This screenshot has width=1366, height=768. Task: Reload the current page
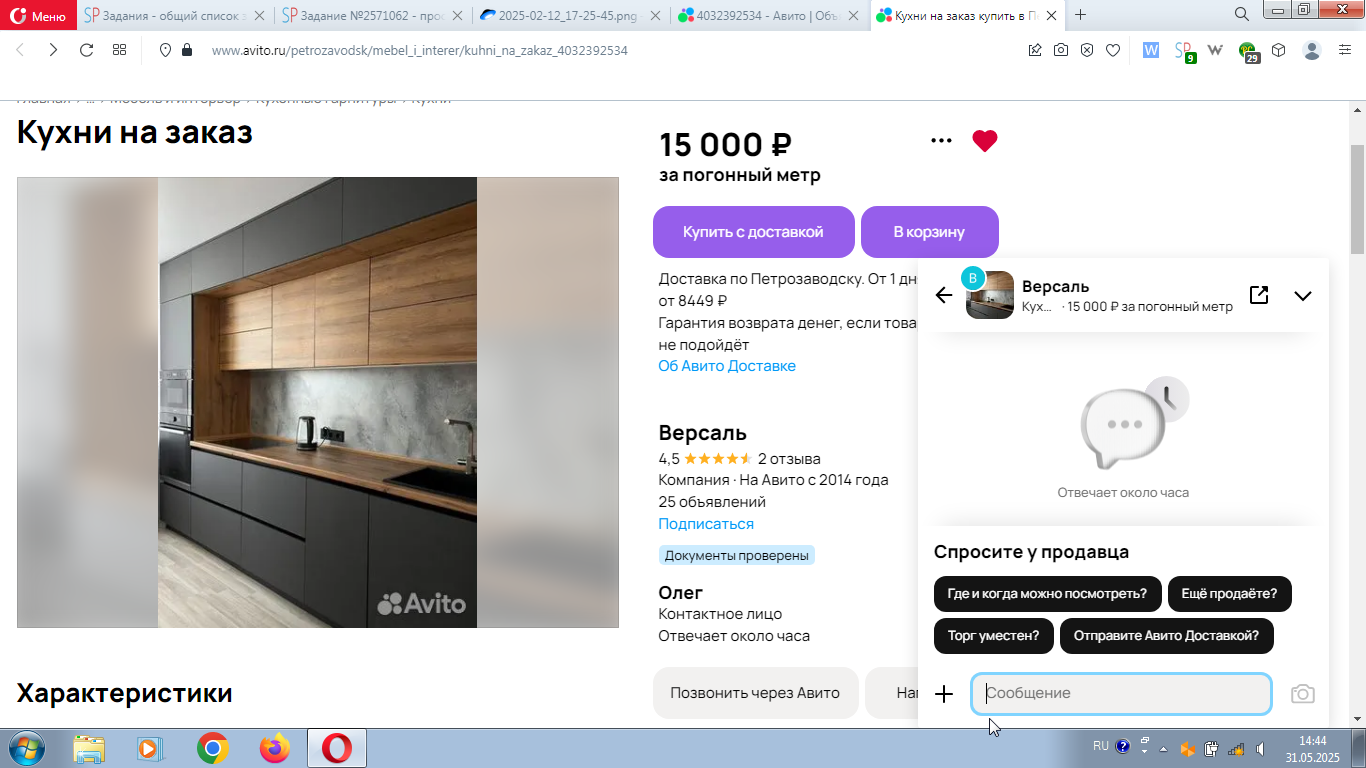click(86, 50)
